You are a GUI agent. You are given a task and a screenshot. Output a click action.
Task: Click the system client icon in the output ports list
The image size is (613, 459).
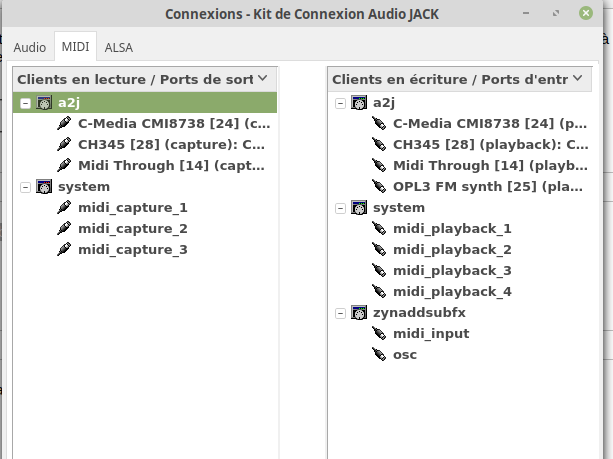(x=43, y=186)
